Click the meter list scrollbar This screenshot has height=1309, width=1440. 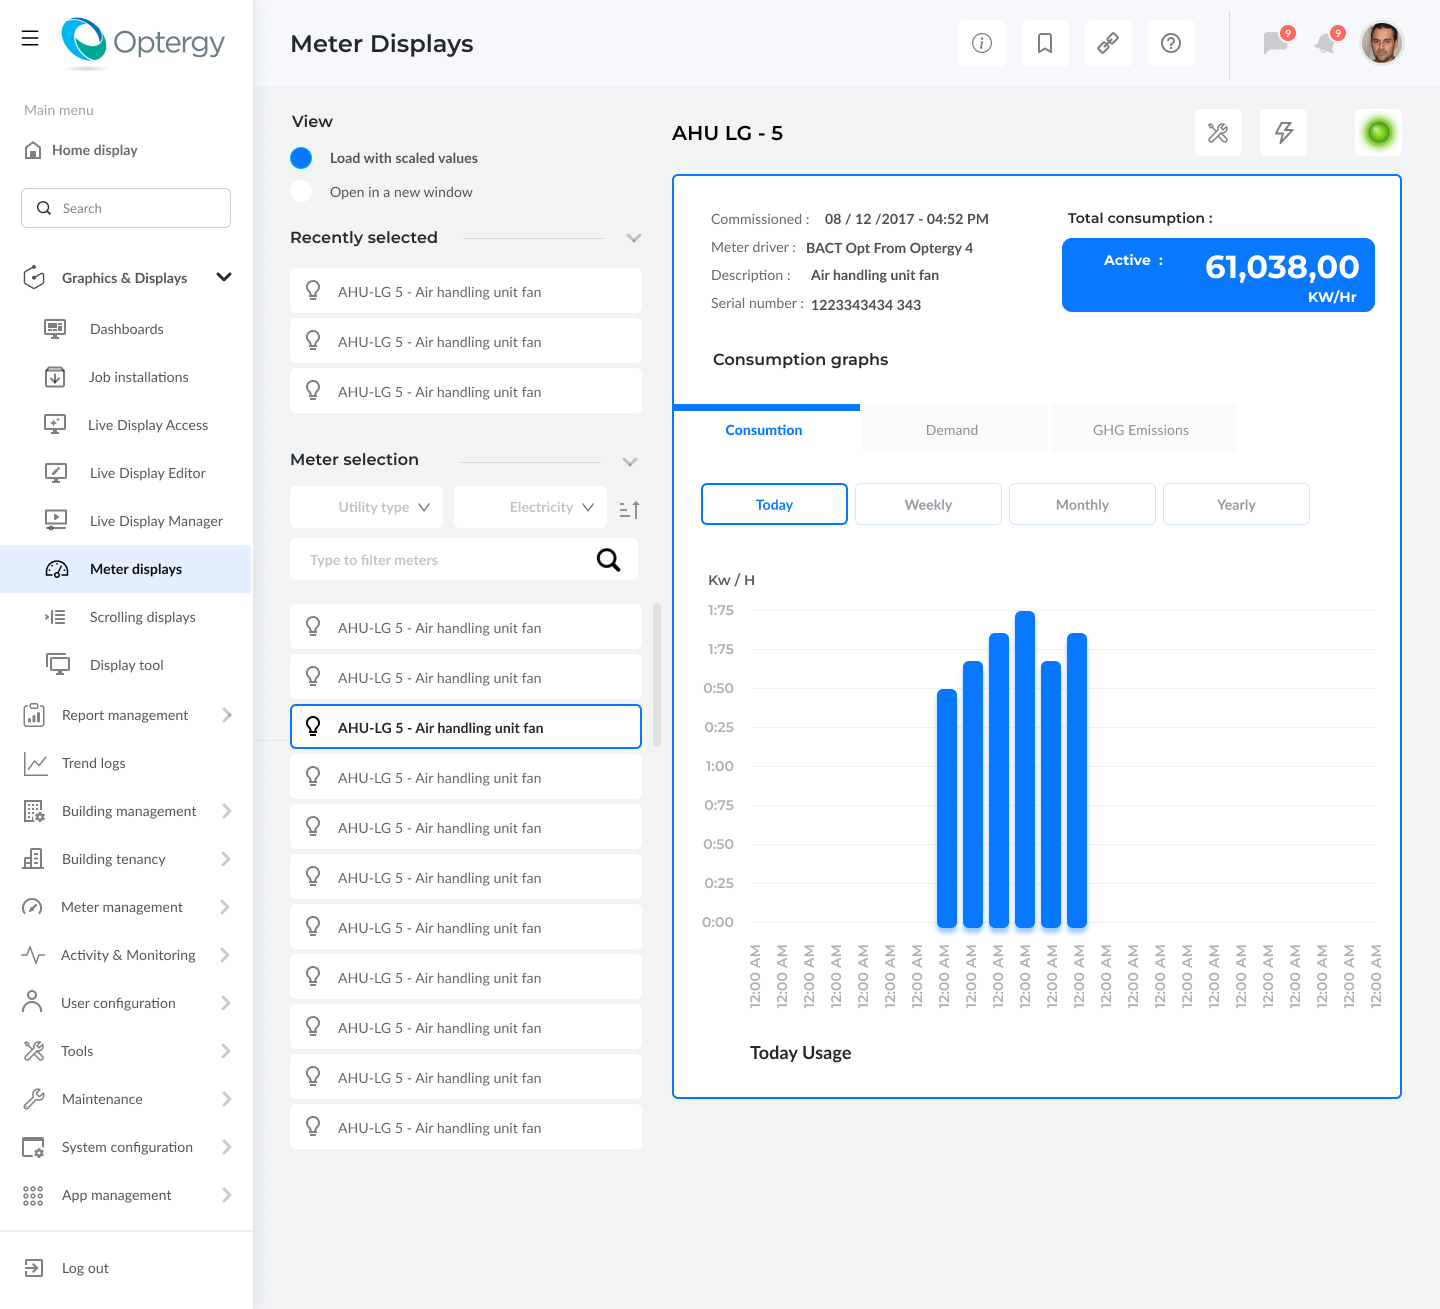pos(657,675)
